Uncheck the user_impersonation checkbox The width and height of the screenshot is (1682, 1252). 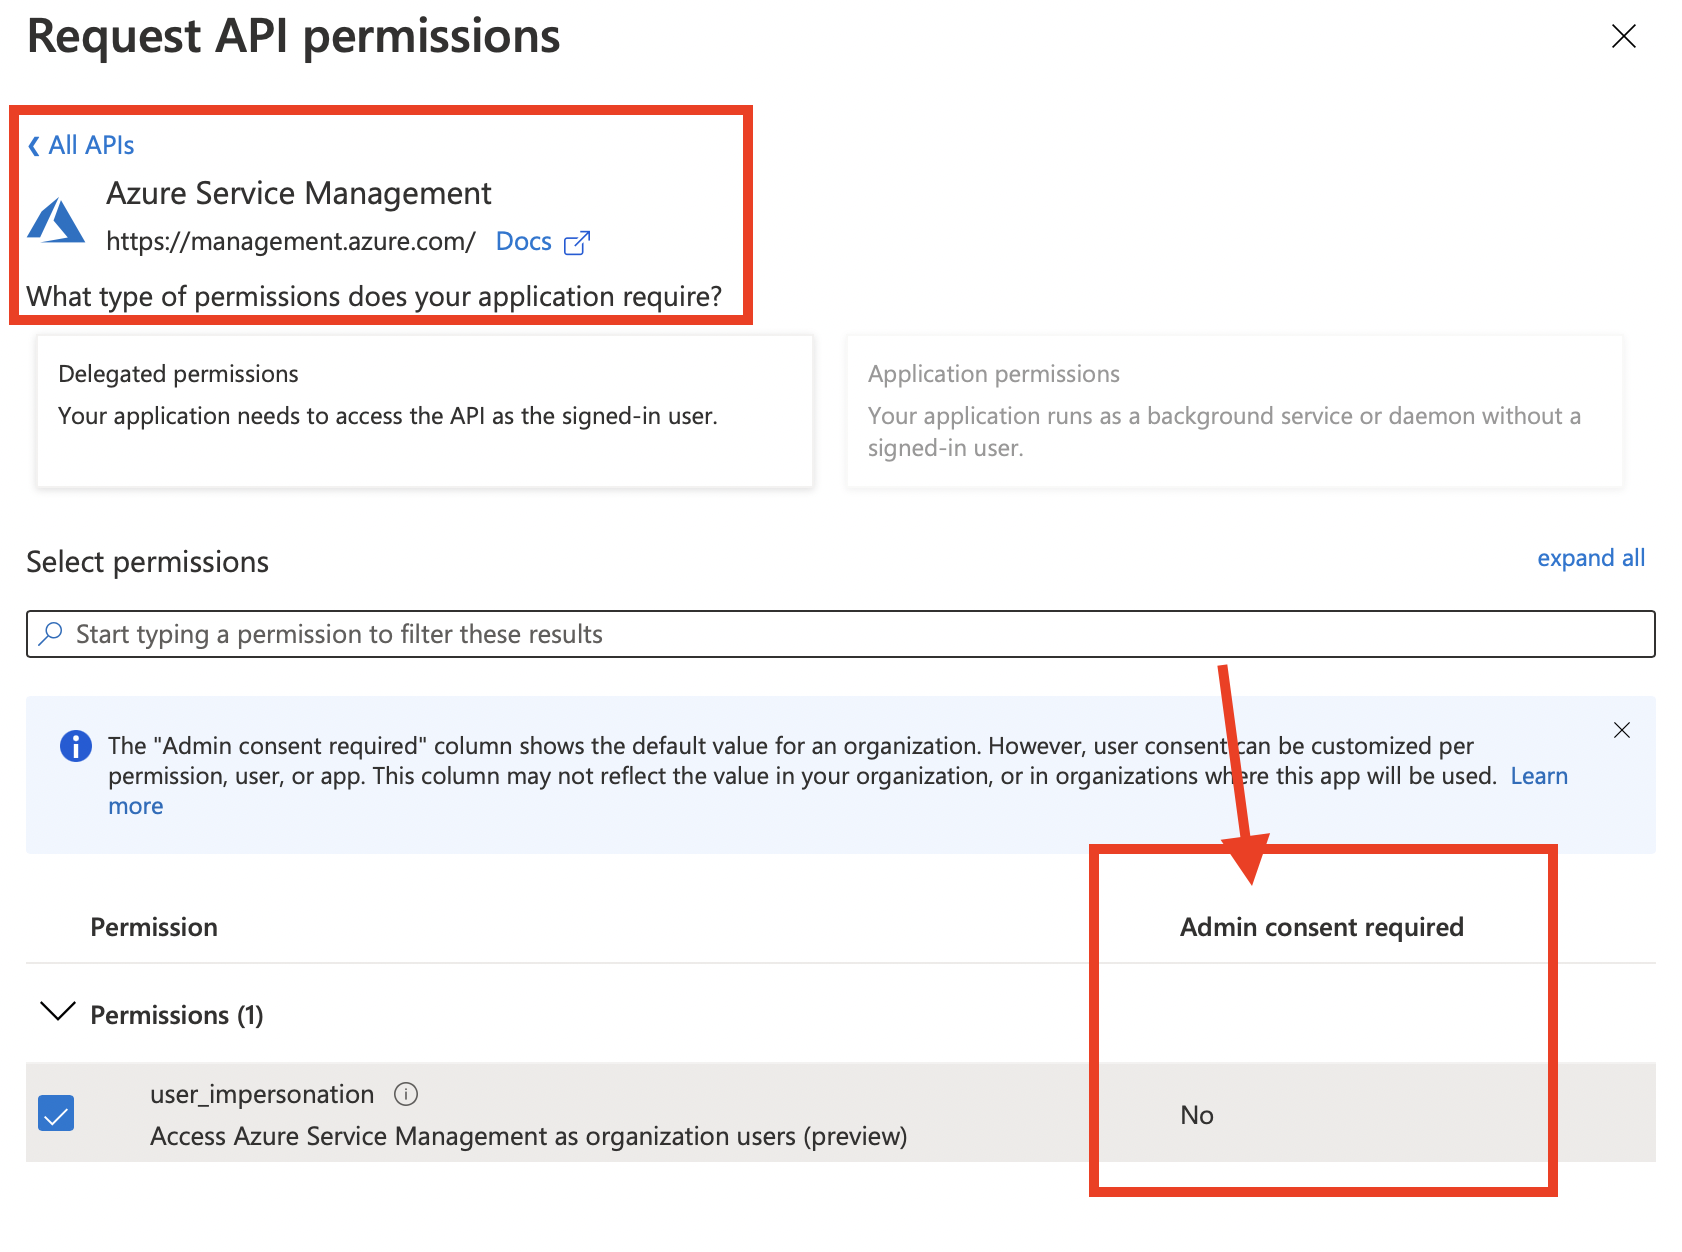click(56, 1113)
